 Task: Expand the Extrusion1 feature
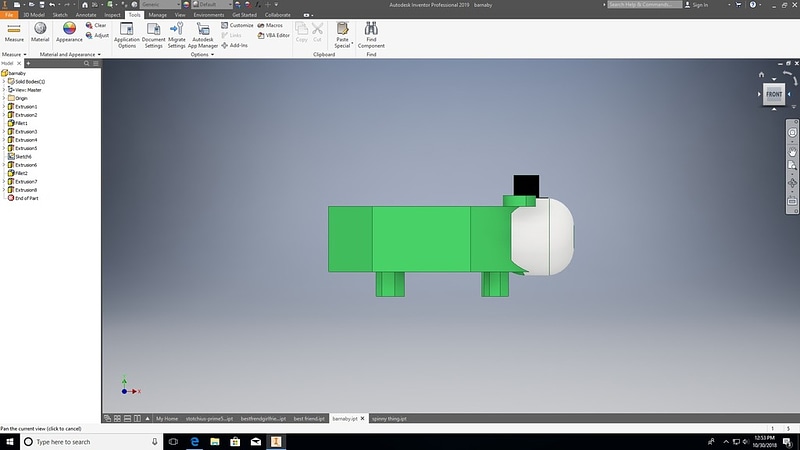coord(4,107)
